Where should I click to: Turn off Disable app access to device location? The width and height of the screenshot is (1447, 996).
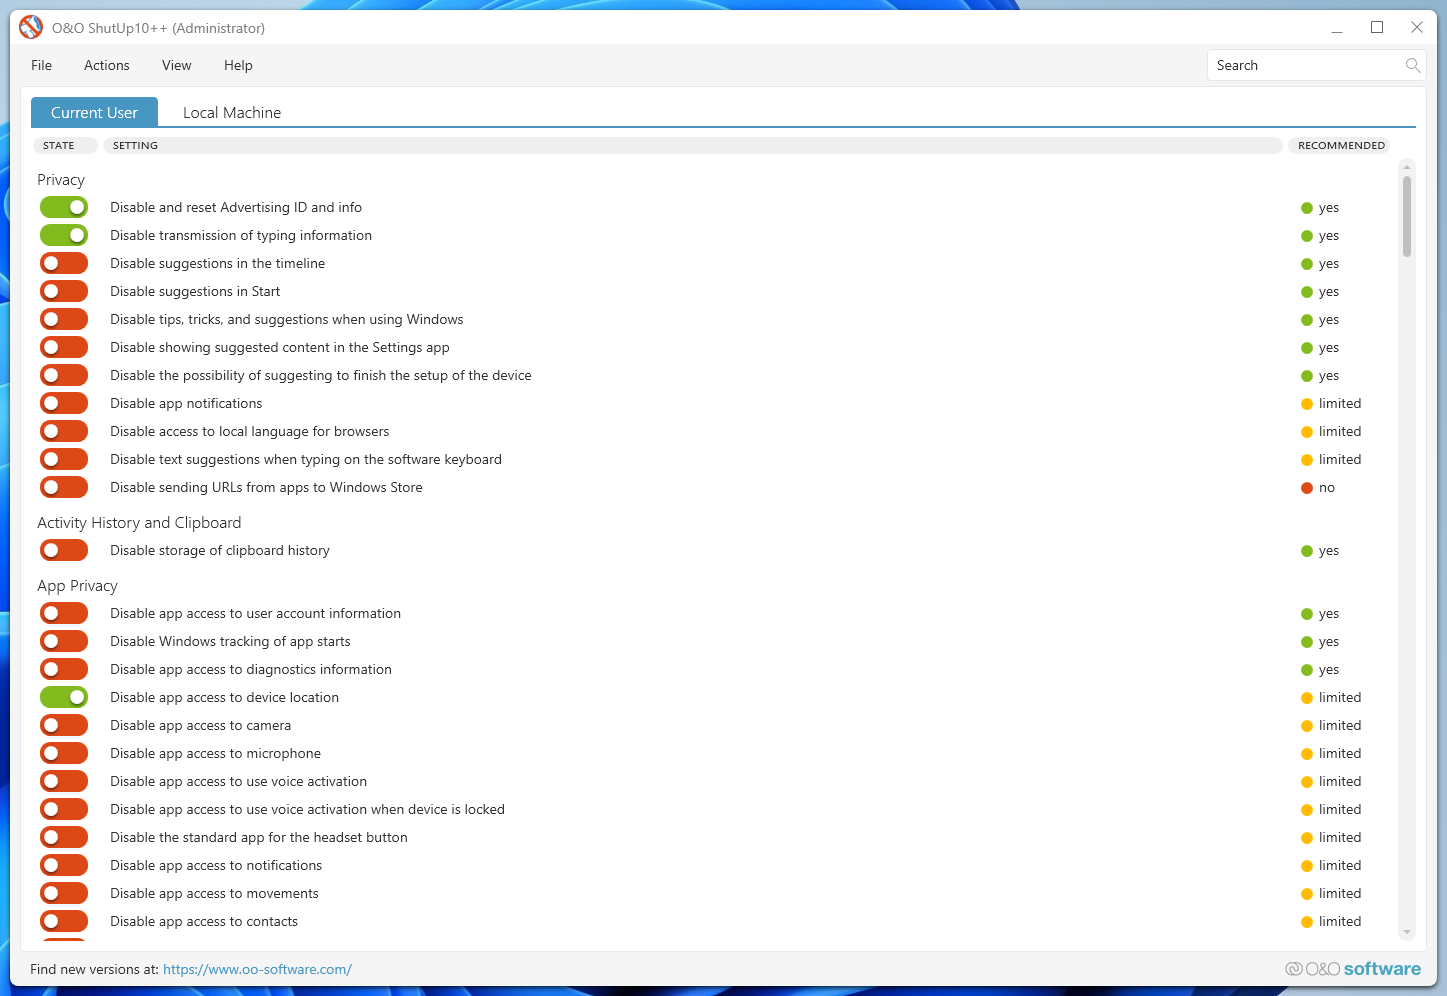pos(64,697)
